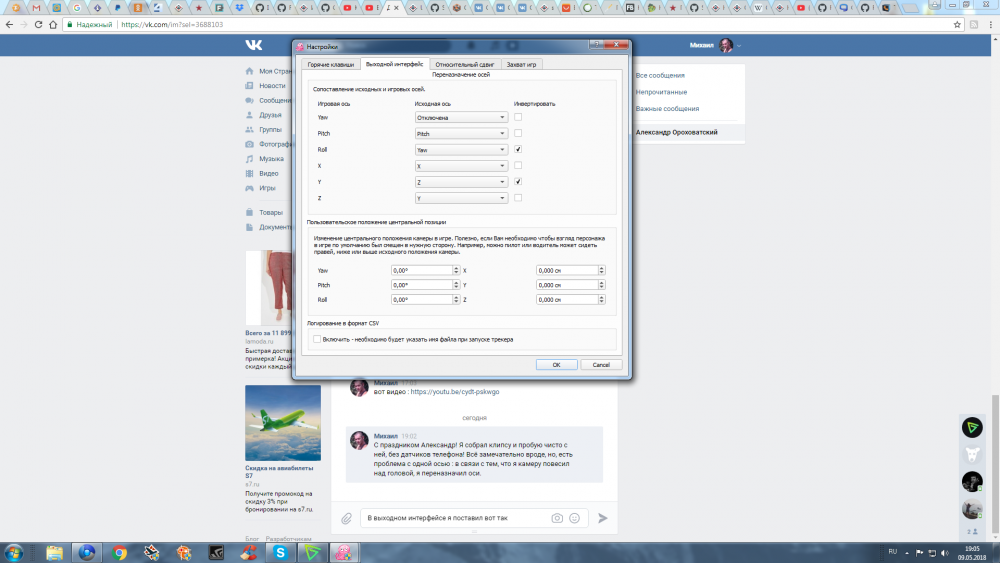Viewport: 1000px width, 563px height.
Task: Disable inversion for the Y game axis
Action: click(518, 182)
